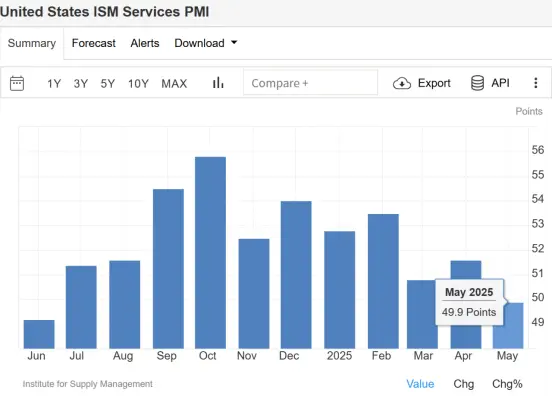Set chart range to 3Y
The width and height of the screenshot is (553, 396).
click(81, 84)
